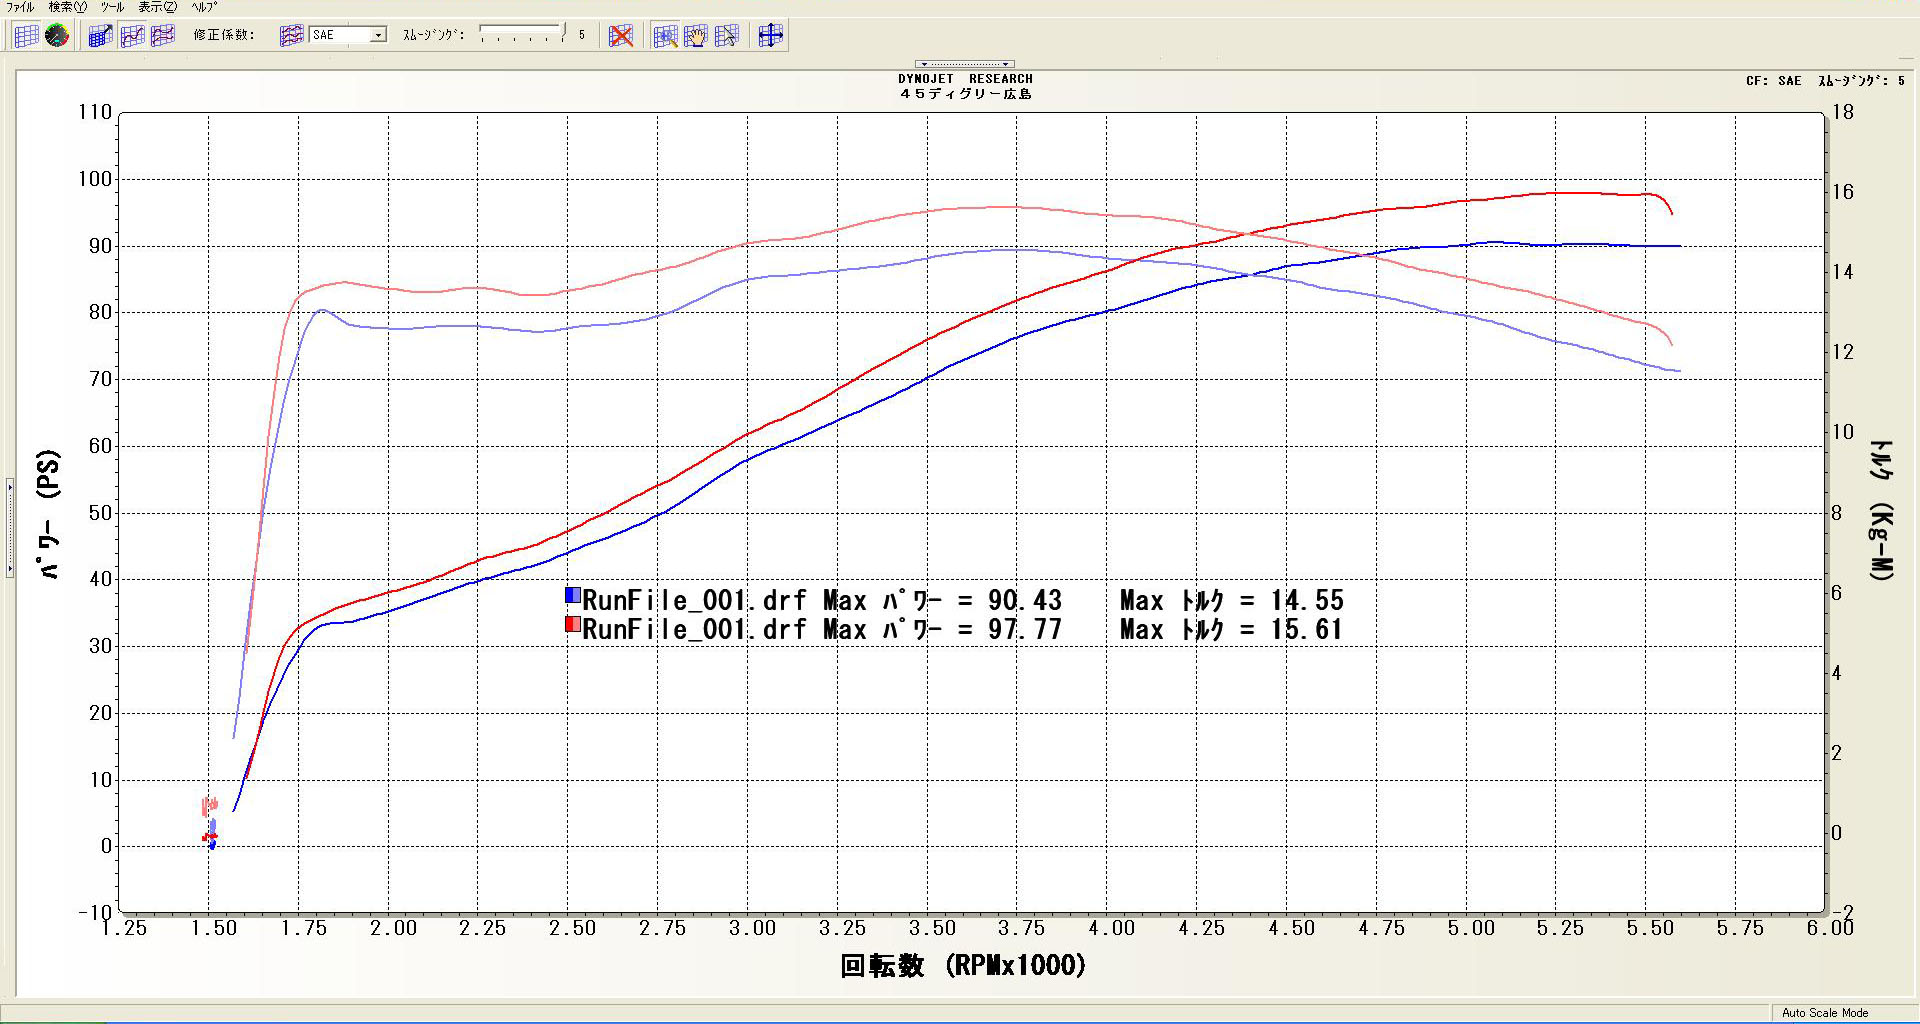Open the ツール menu
The width and height of the screenshot is (1920, 1024).
(x=112, y=7)
